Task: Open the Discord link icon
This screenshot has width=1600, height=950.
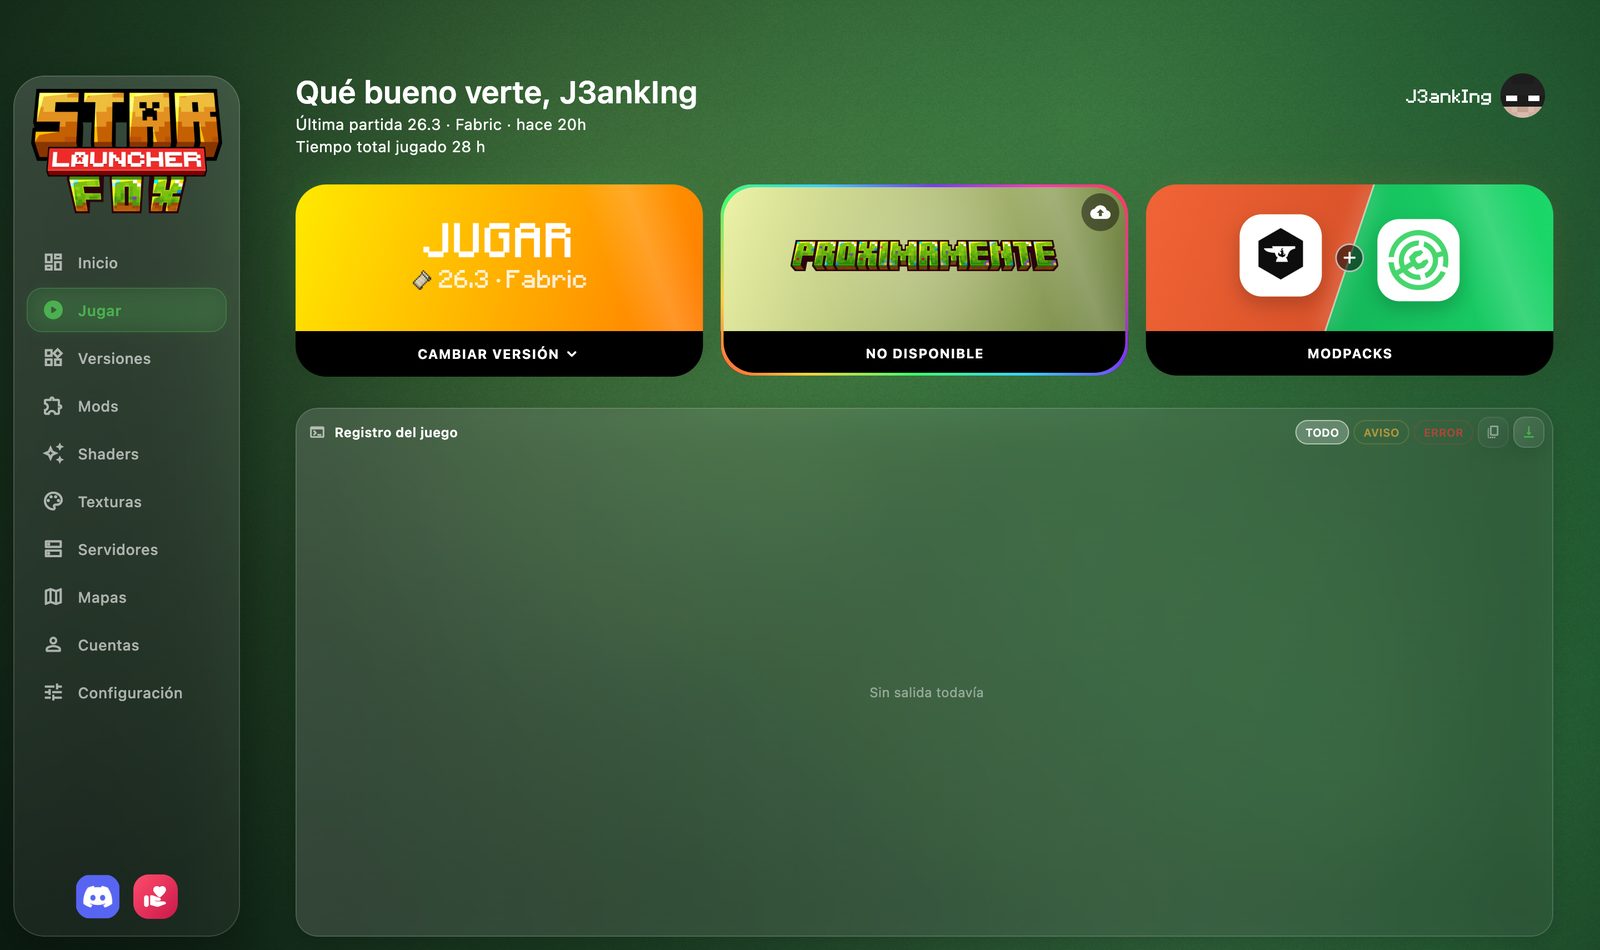Action: (x=98, y=897)
